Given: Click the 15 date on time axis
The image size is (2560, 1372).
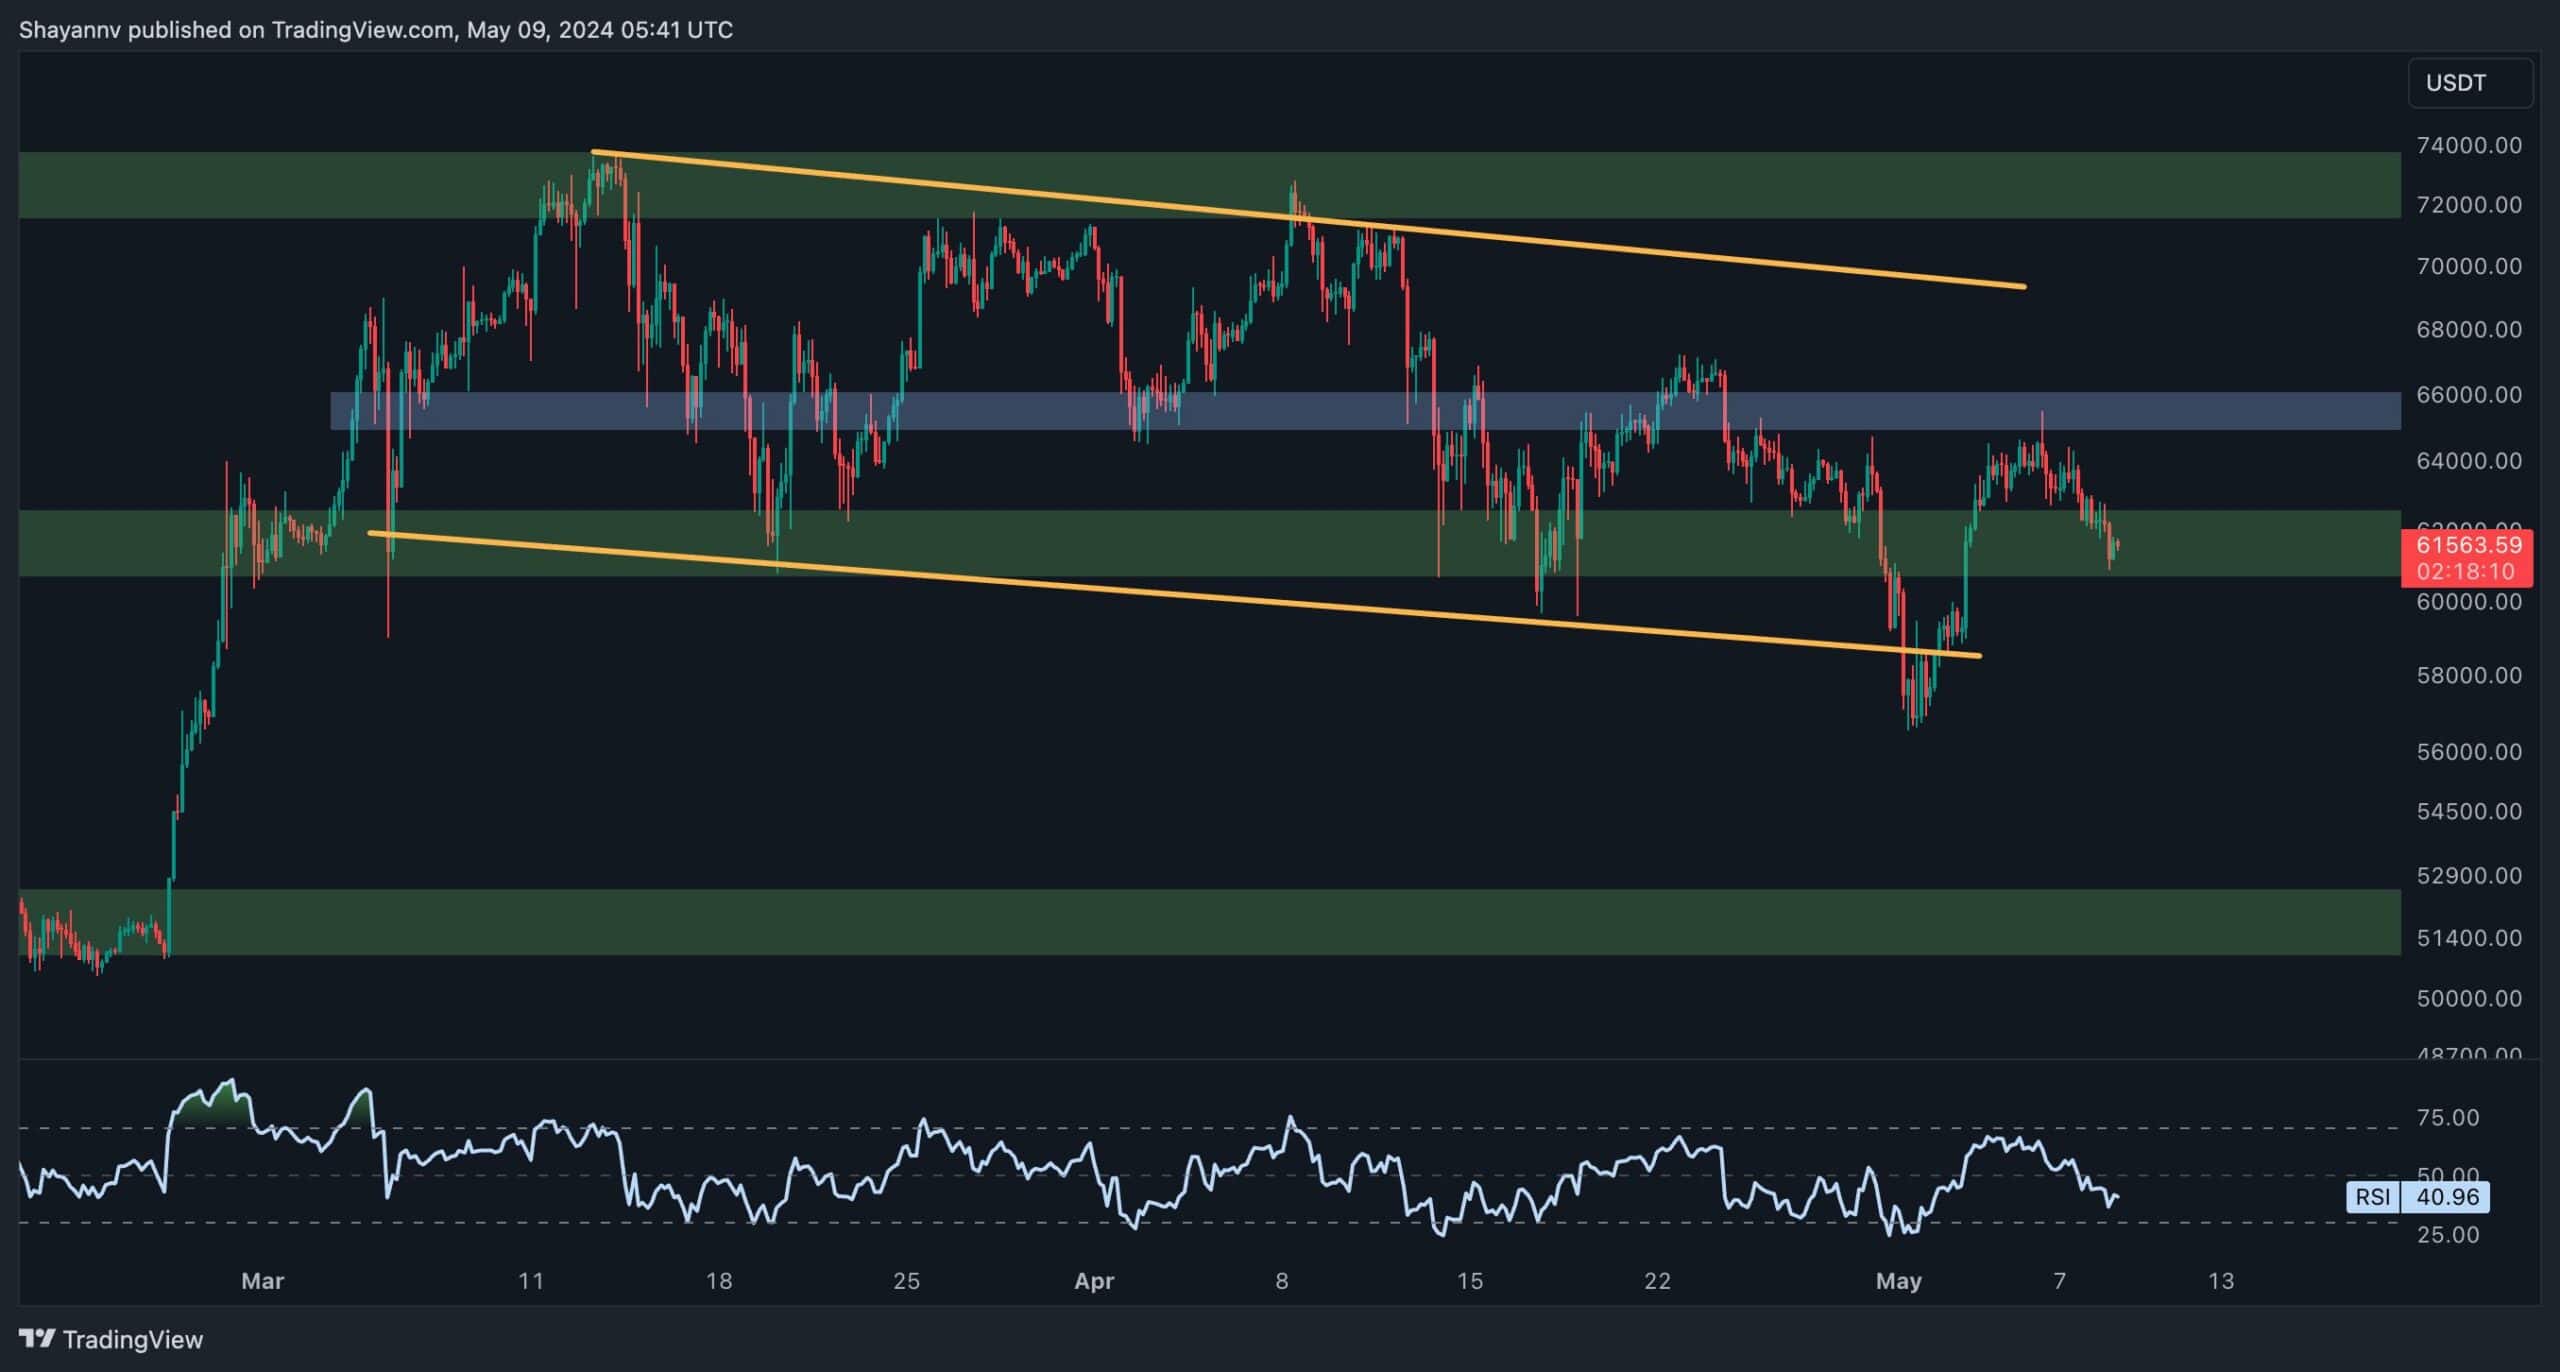Looking at the screenshot, I should tap(1469, 1281).
